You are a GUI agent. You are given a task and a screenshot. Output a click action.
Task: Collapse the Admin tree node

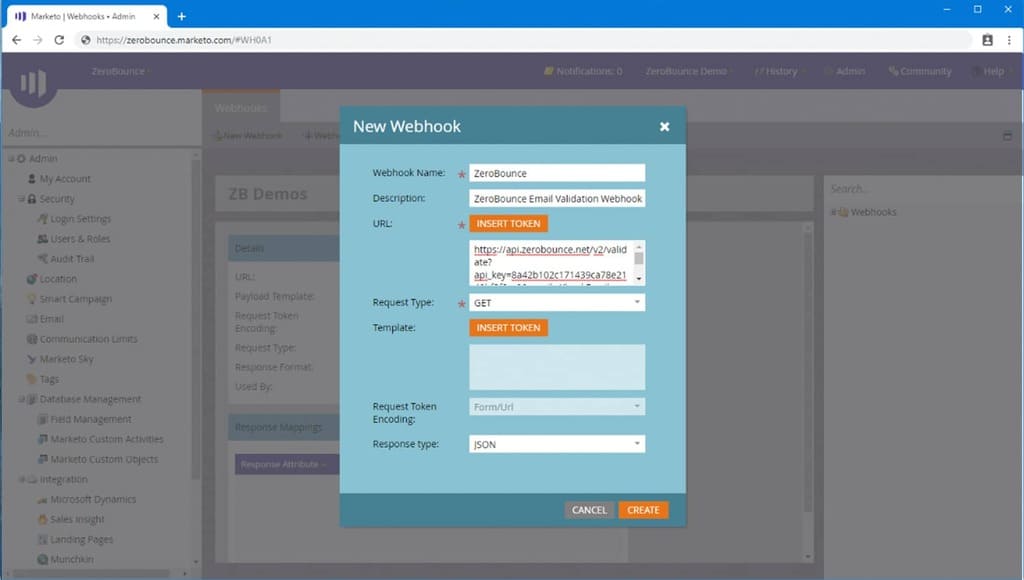point(11,159)
